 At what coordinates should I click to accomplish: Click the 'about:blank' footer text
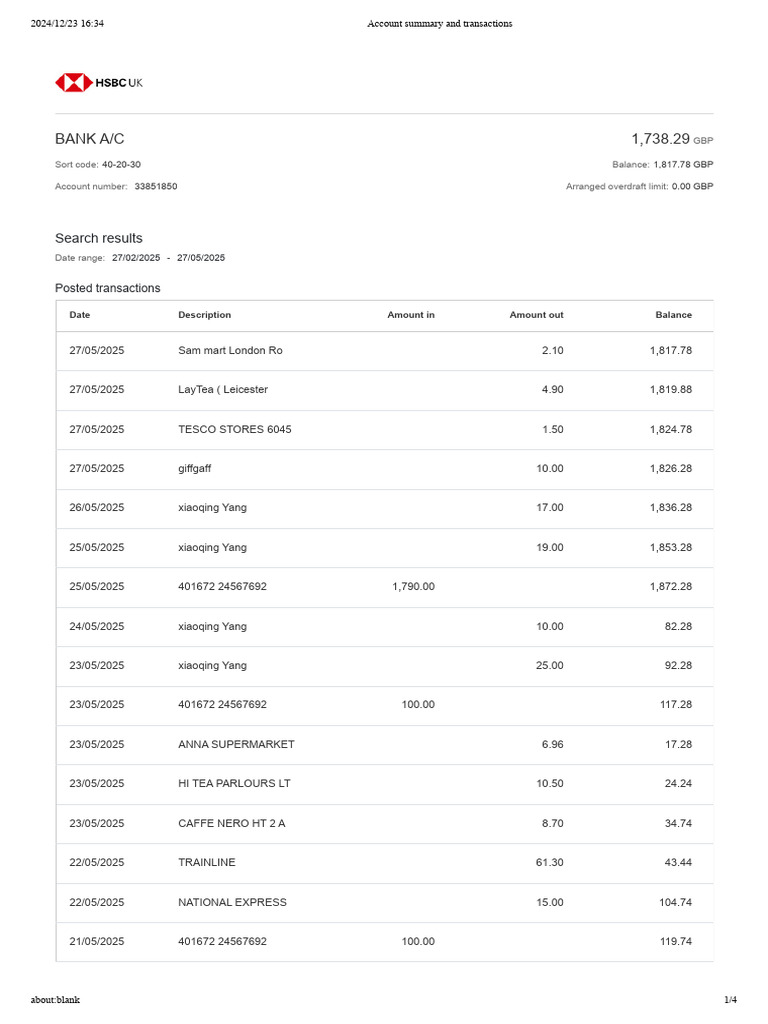(56, 1000)
